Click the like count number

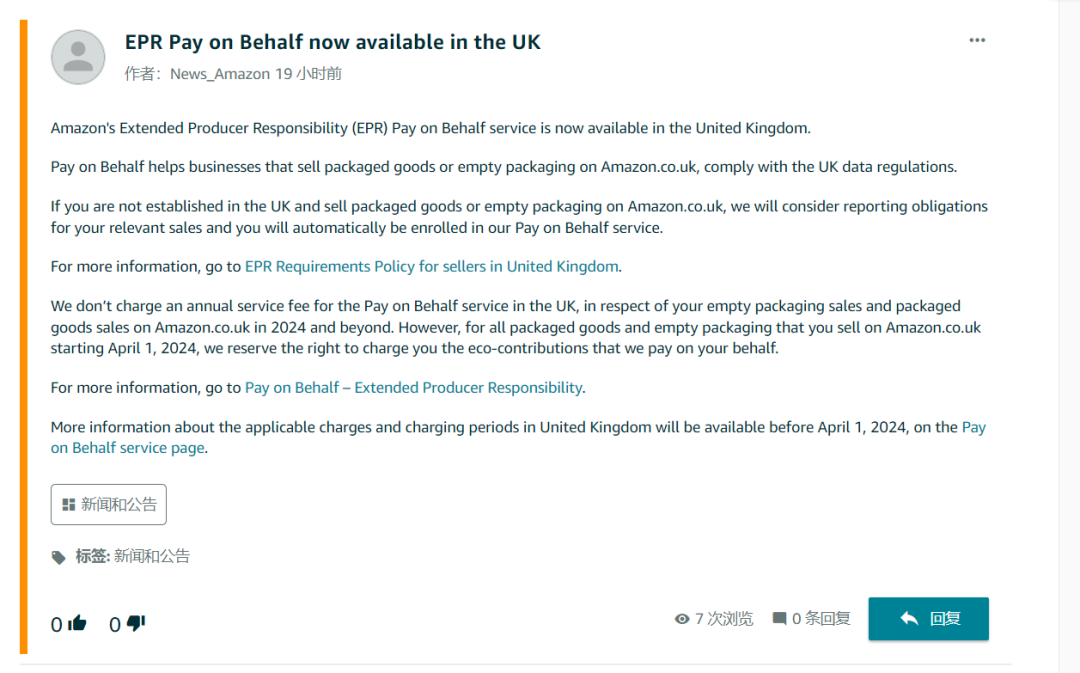(x=57, y=625)
